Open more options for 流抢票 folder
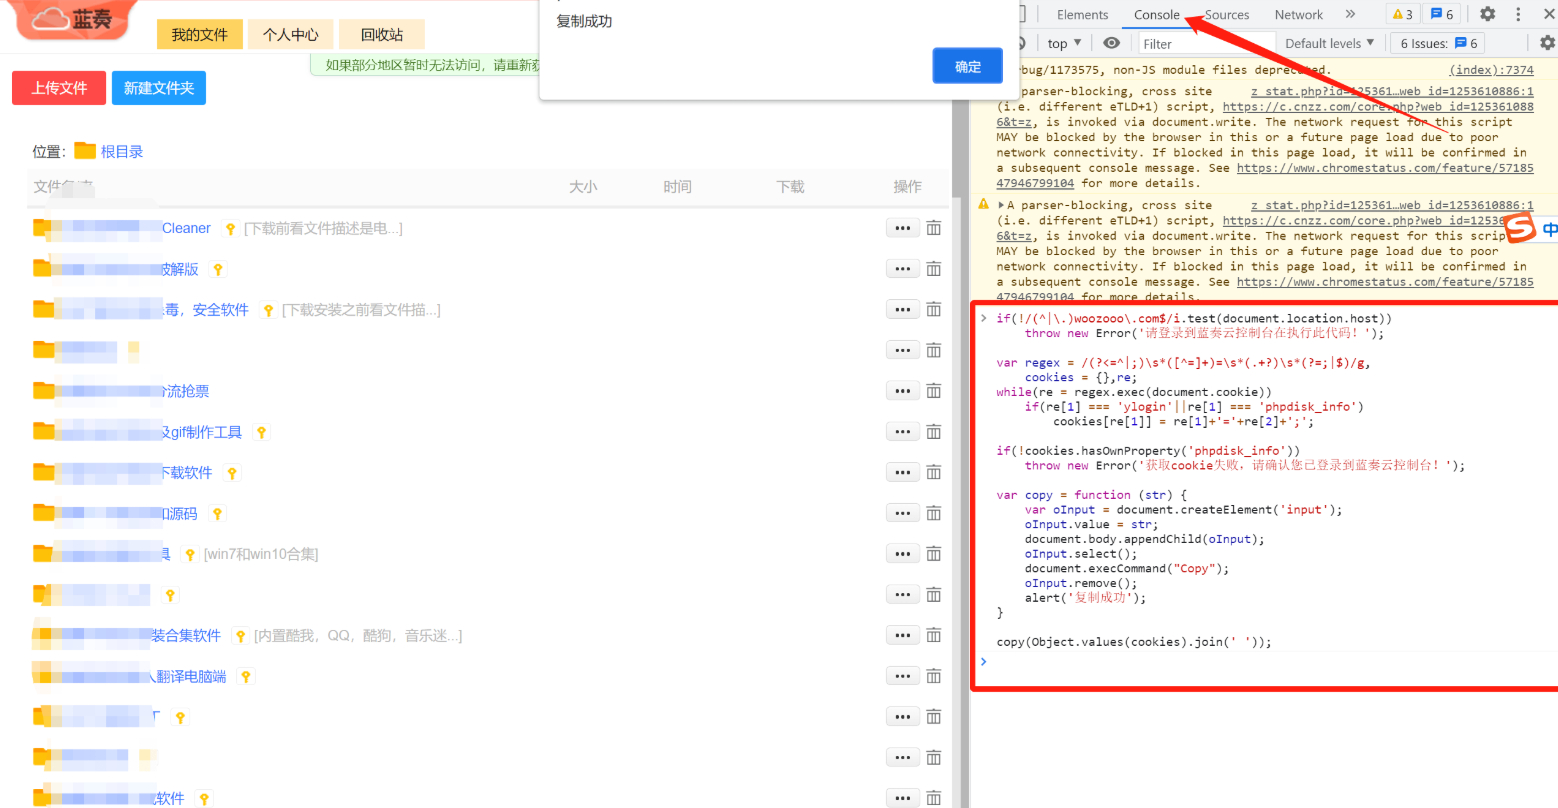The width and height of the screenshot is (1558, 808). click(902, 391)
